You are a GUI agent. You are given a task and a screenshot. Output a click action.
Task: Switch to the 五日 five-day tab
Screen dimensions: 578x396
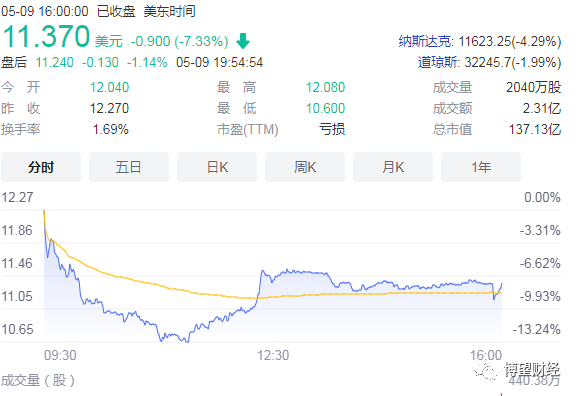129,167
